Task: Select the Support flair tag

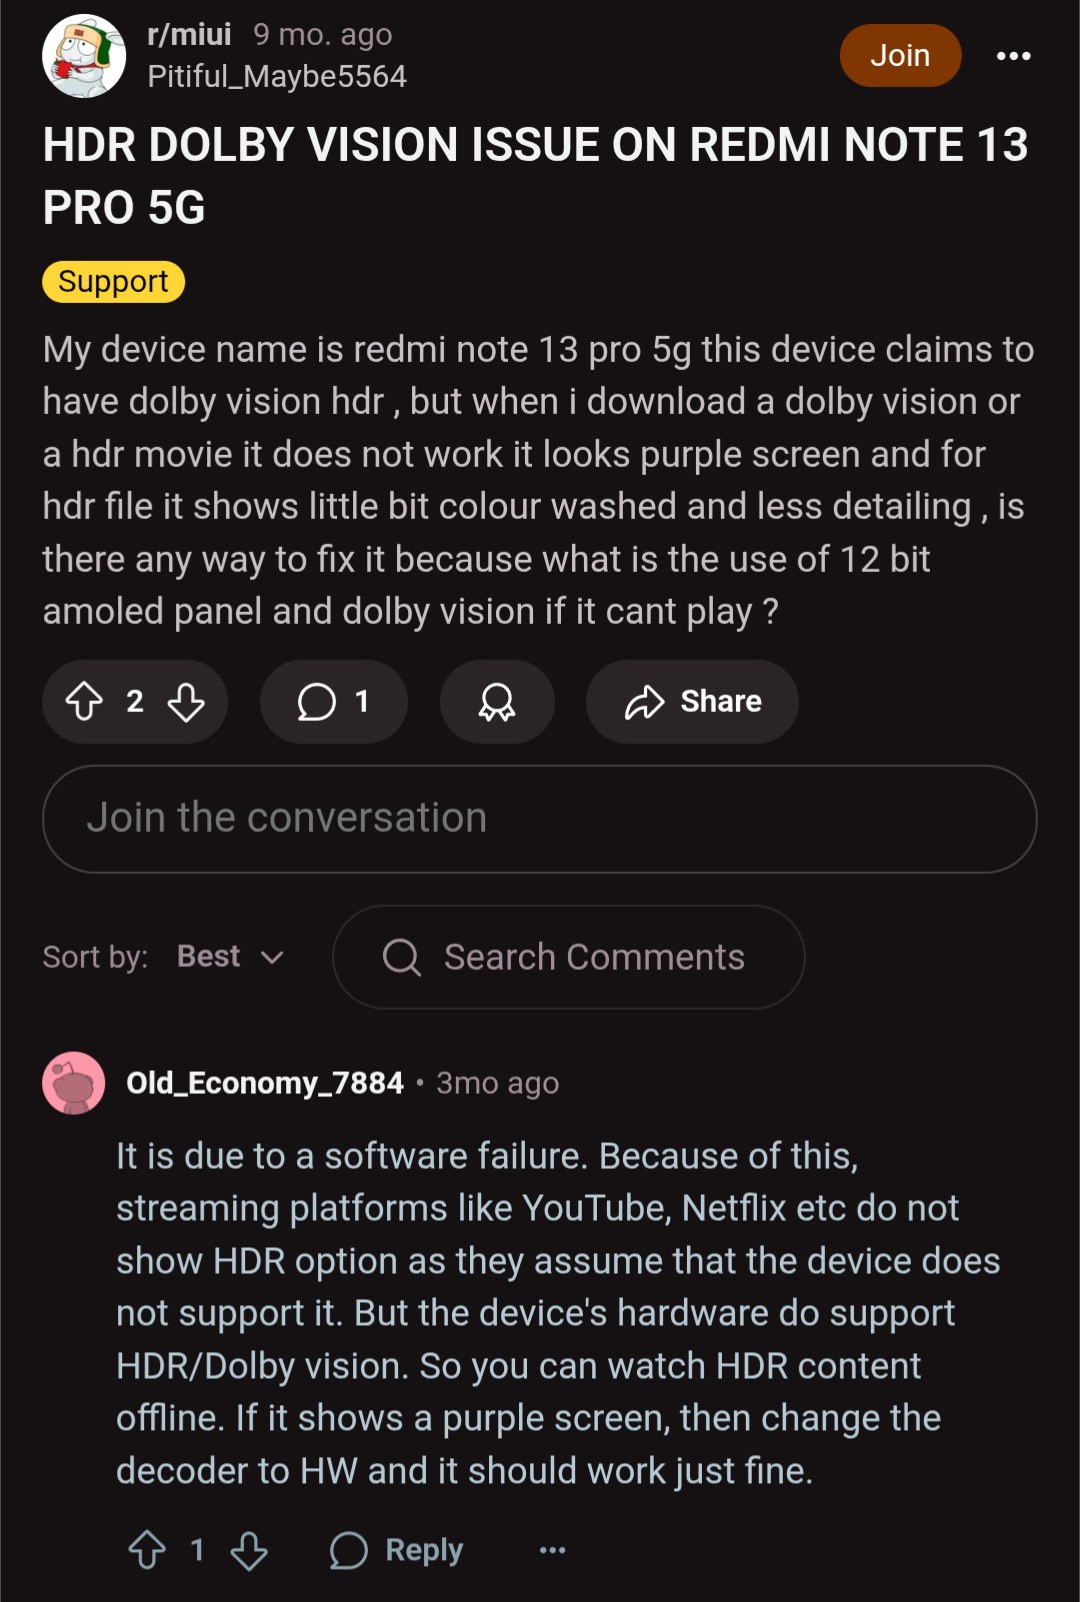Action: 113,282
